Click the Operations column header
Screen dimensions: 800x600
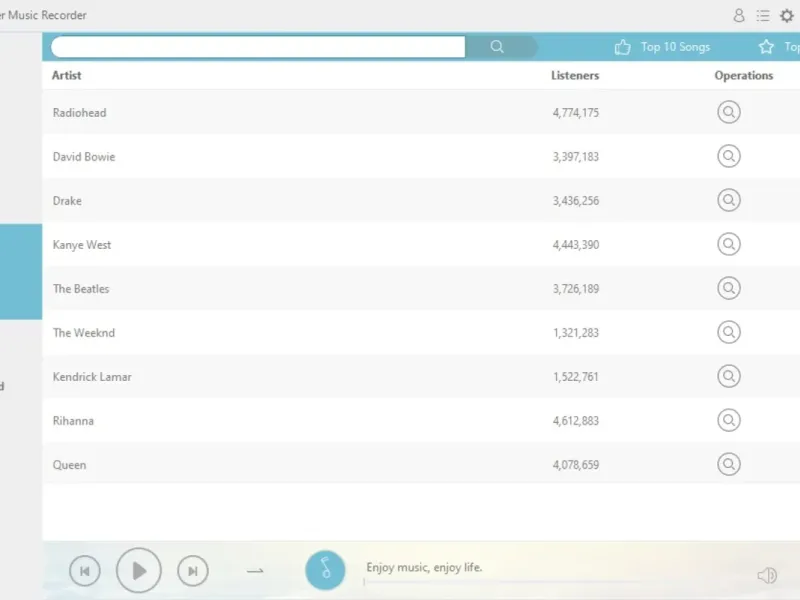743,76
